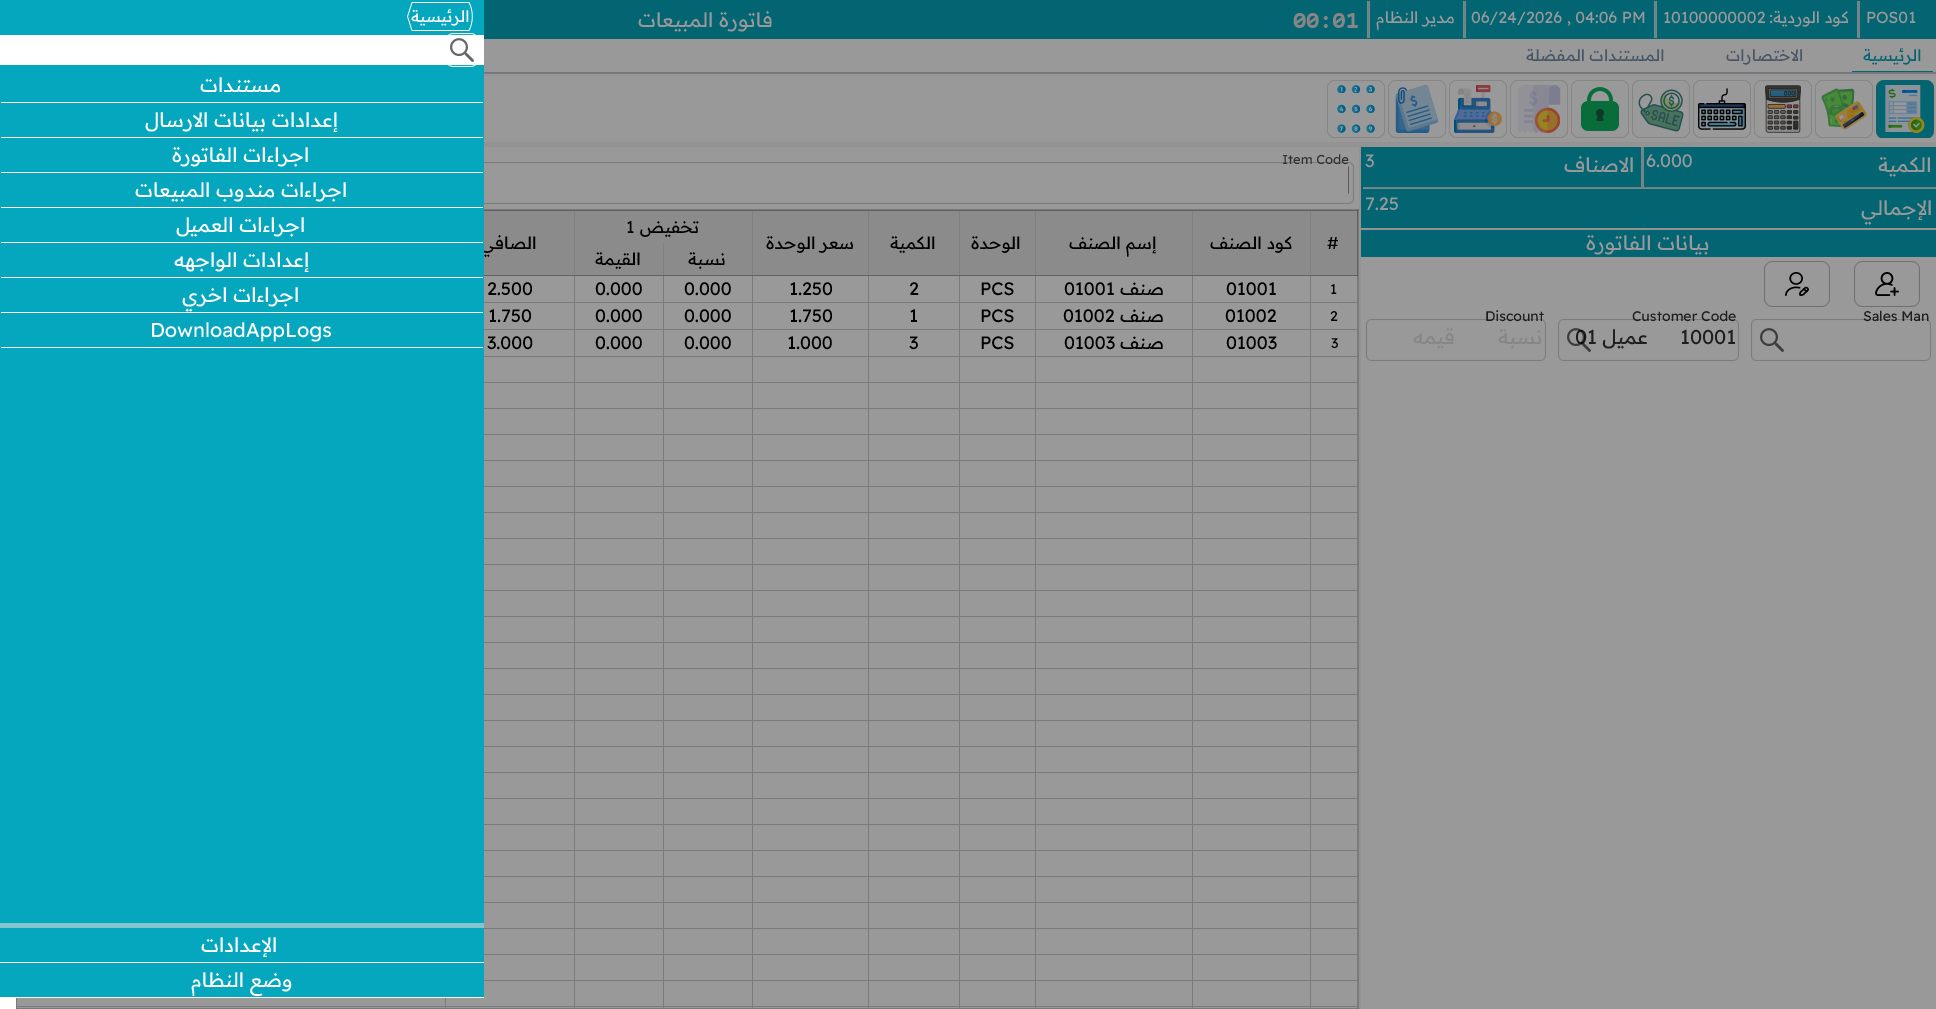Click the POS01 label in header
Viewport: 1936px width, 1009px height.
coord(1891,18)
